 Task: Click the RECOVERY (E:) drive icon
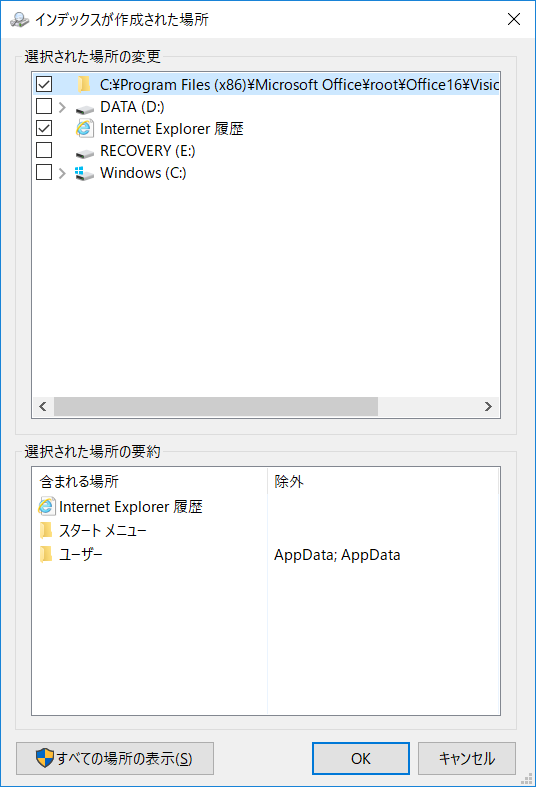tap(84, 153)
